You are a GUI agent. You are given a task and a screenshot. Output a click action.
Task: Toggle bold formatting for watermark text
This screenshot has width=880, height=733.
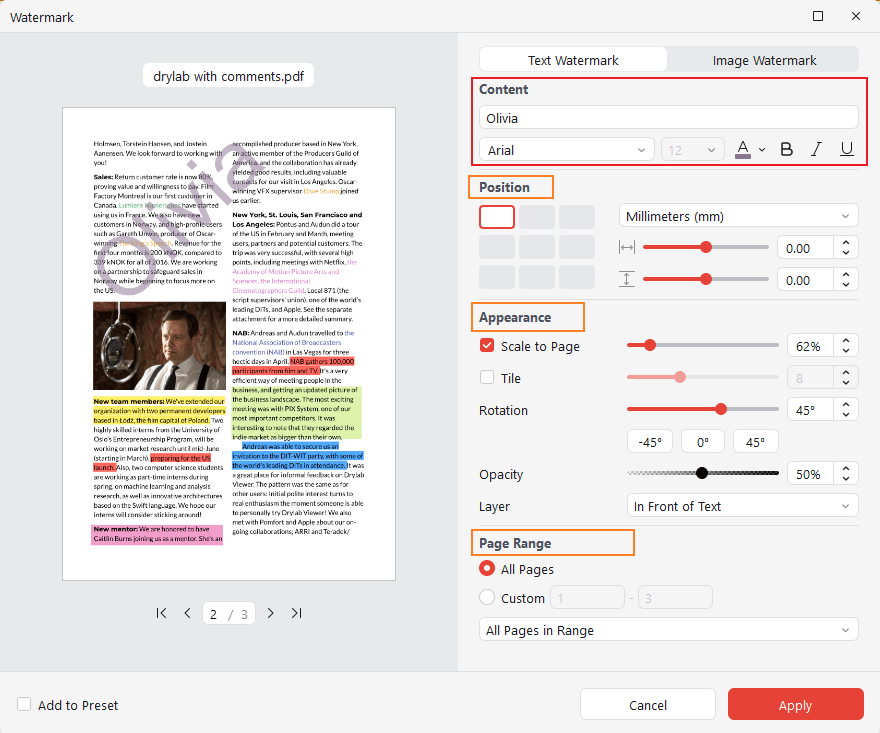tap(786, 148)
